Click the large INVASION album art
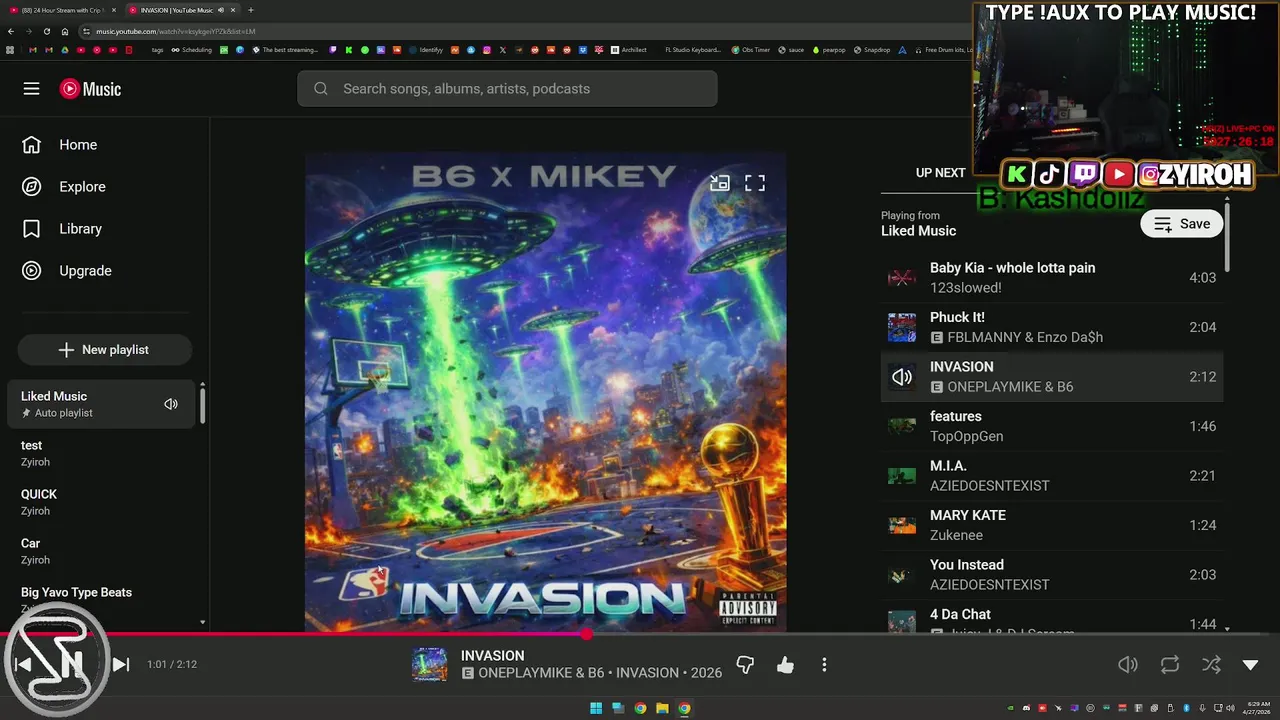Image resolution: width=1280 pixels, height=720 pixels. point(545,392)
